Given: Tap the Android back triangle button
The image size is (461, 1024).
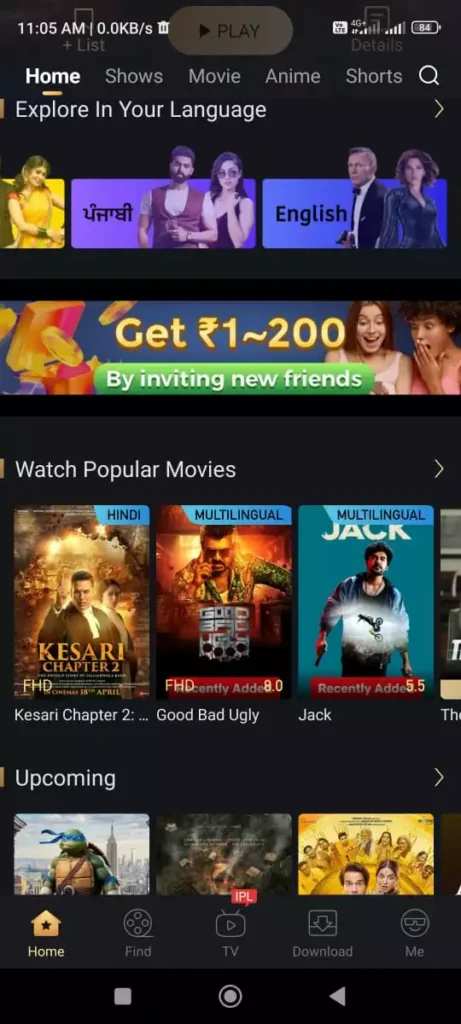Looking at the screenshot, I should pos(337,996).
